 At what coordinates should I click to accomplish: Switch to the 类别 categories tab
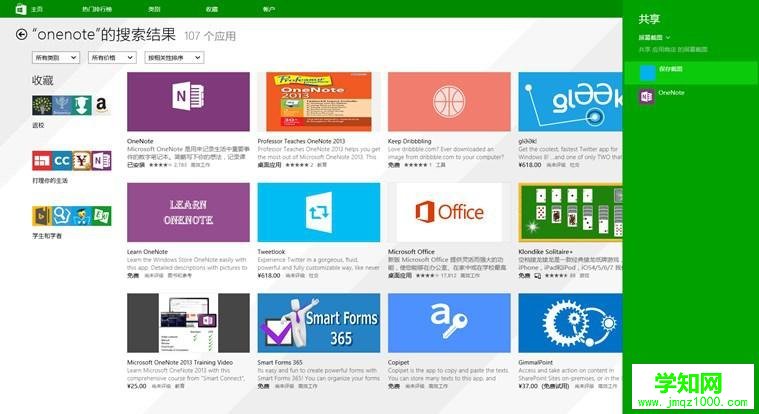pyautogui.click(x=154, y=9)
